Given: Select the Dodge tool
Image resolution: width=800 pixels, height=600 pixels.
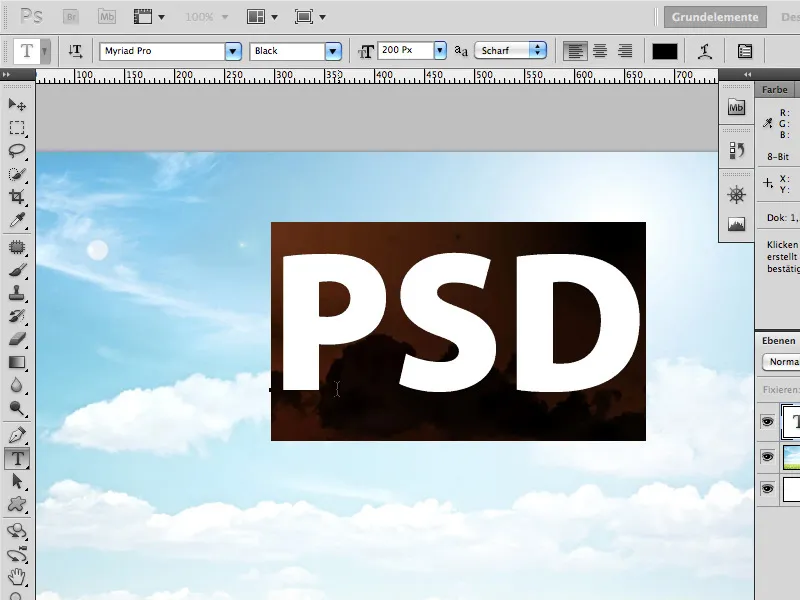Looking at the screenshot, I should (x=17, y=408).
